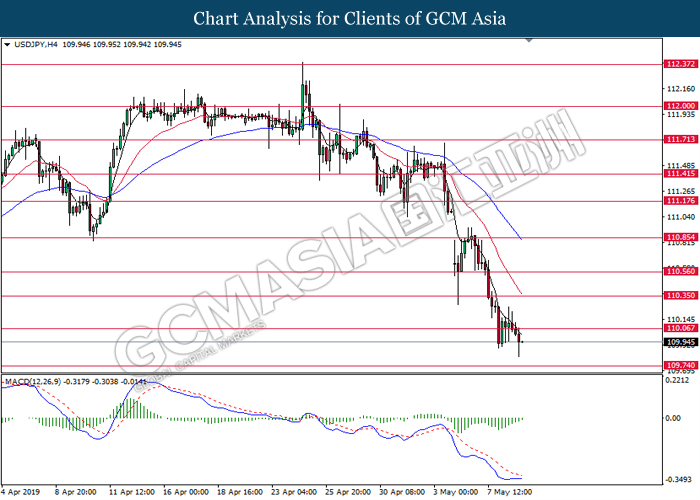The image size is (700, 500).
Task: Click the 110.145 price axis value
Action: pos(681,319)
